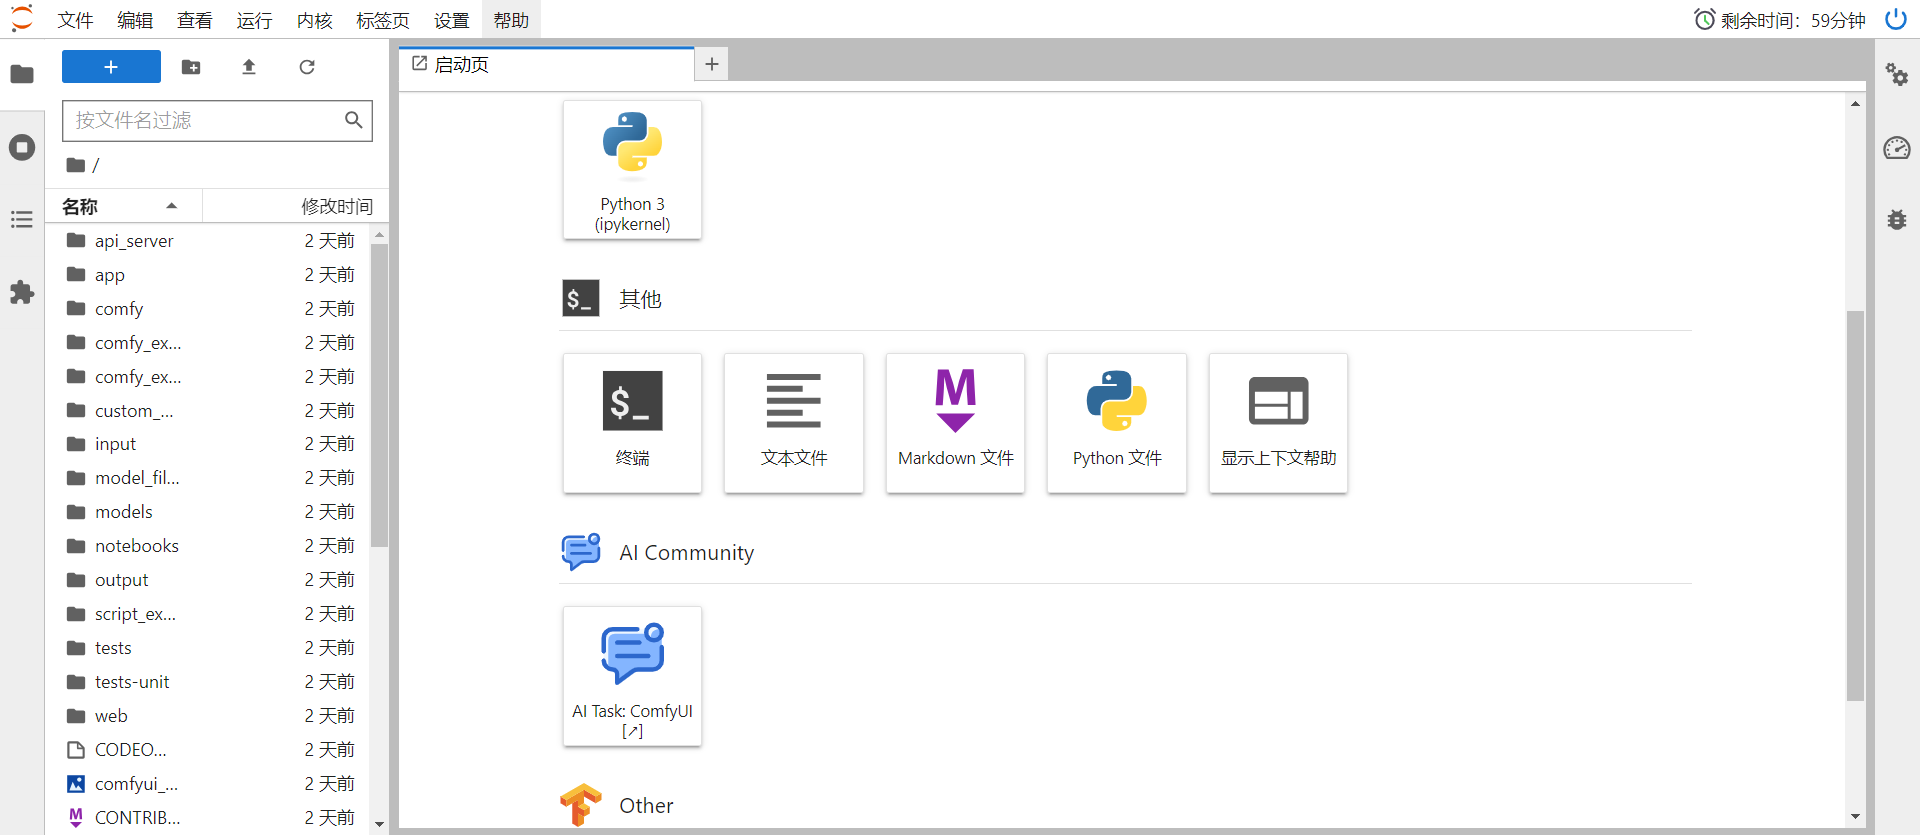The image size is (1920, 835).
Task: Sort files by modified time column
Action: click(x=336, y=206)
